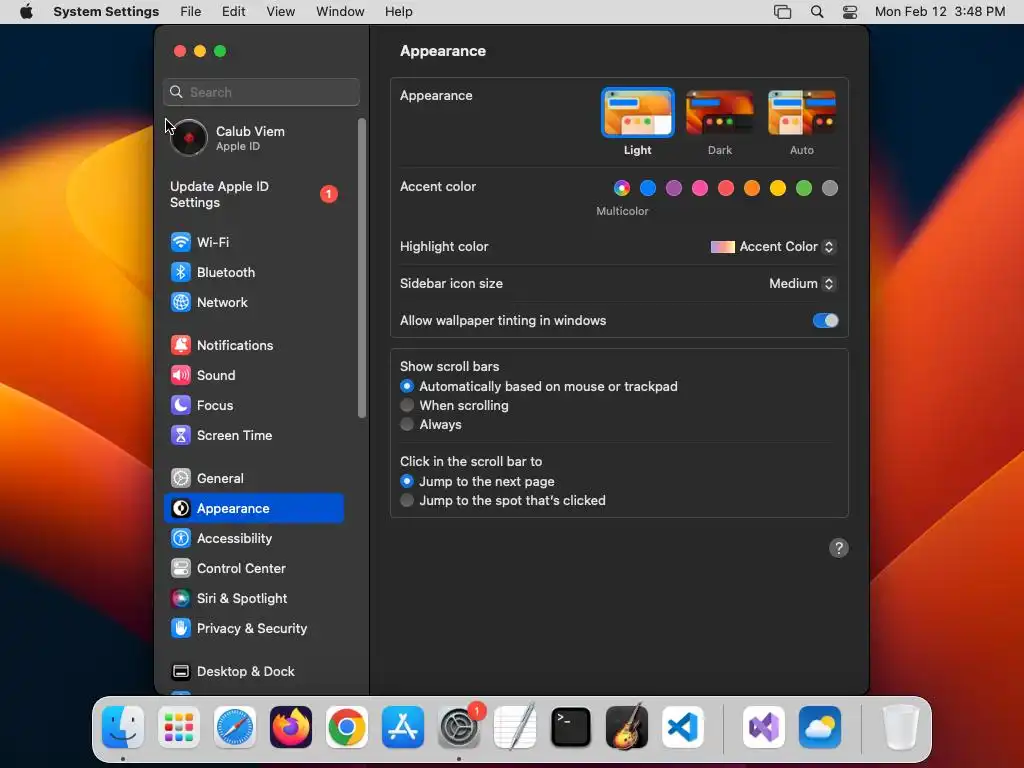
Task: Open the System Settings menu
Action: pos(106,12)
